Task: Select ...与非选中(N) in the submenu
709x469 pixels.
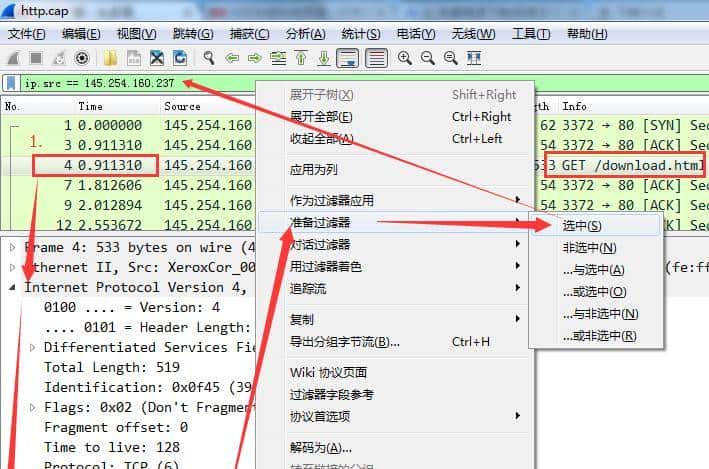Action: point(596,314)
